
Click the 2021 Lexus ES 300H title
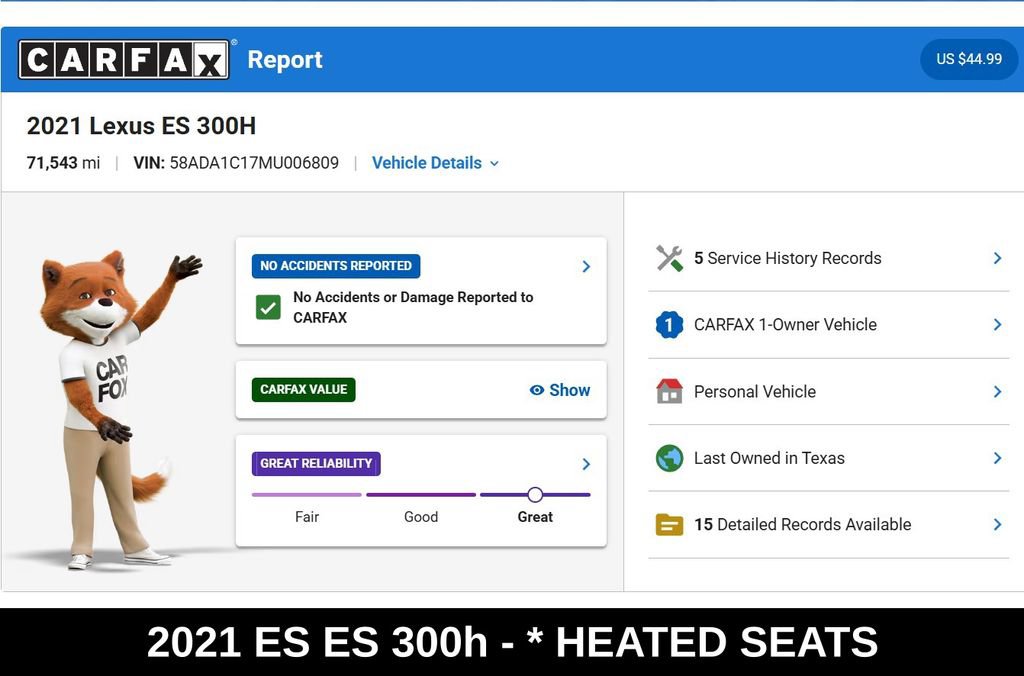click(141, 125)
